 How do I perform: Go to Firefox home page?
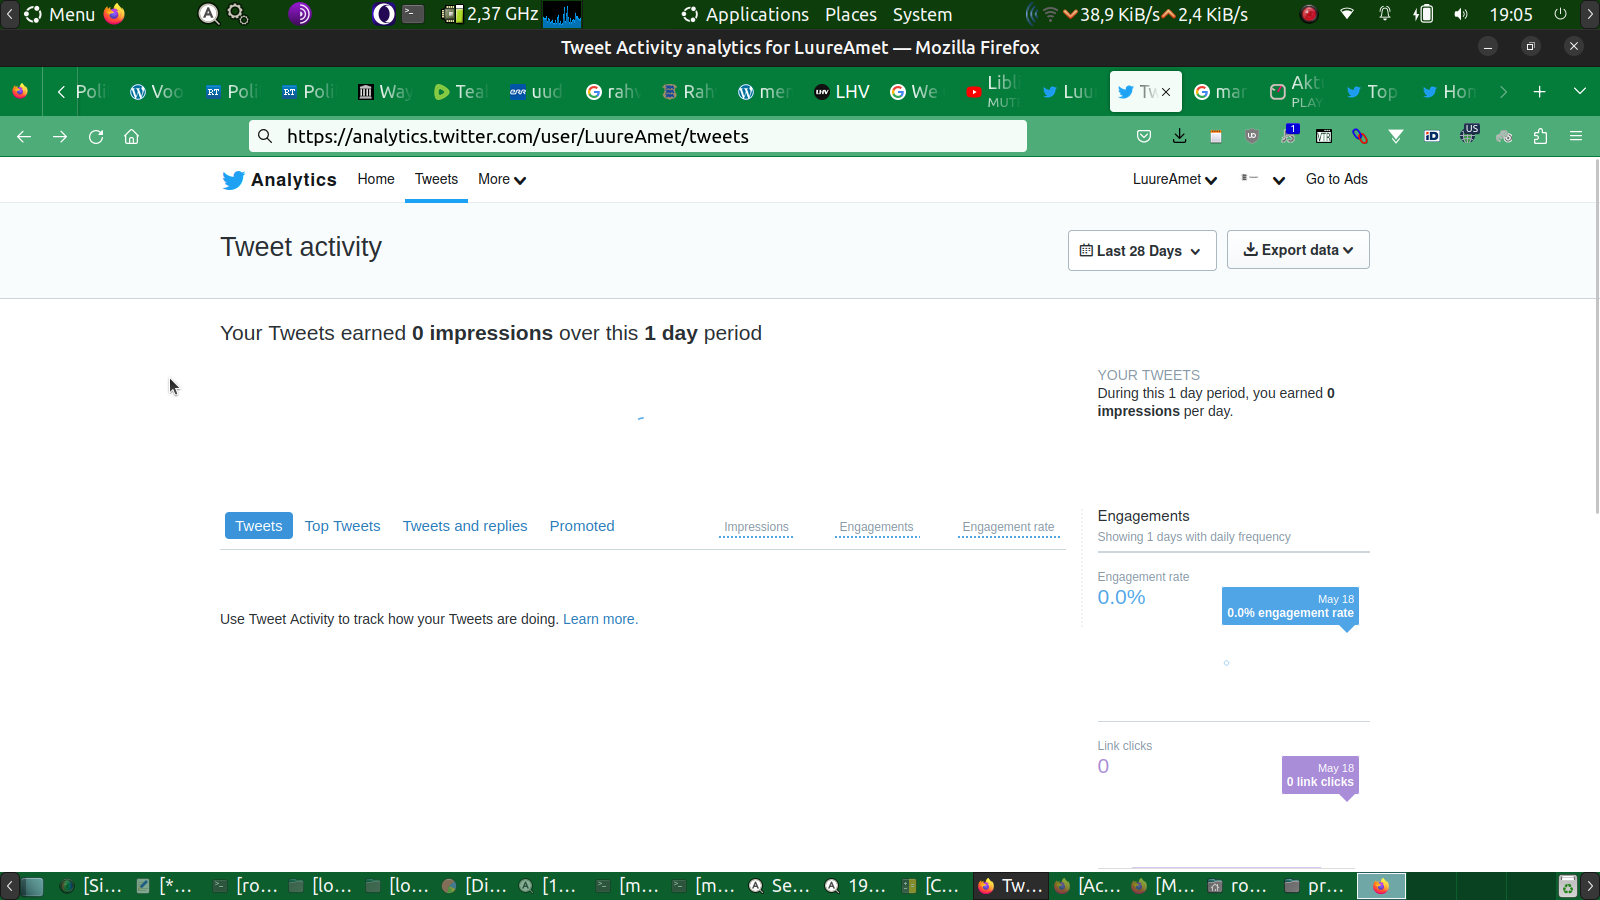point(131,136)
